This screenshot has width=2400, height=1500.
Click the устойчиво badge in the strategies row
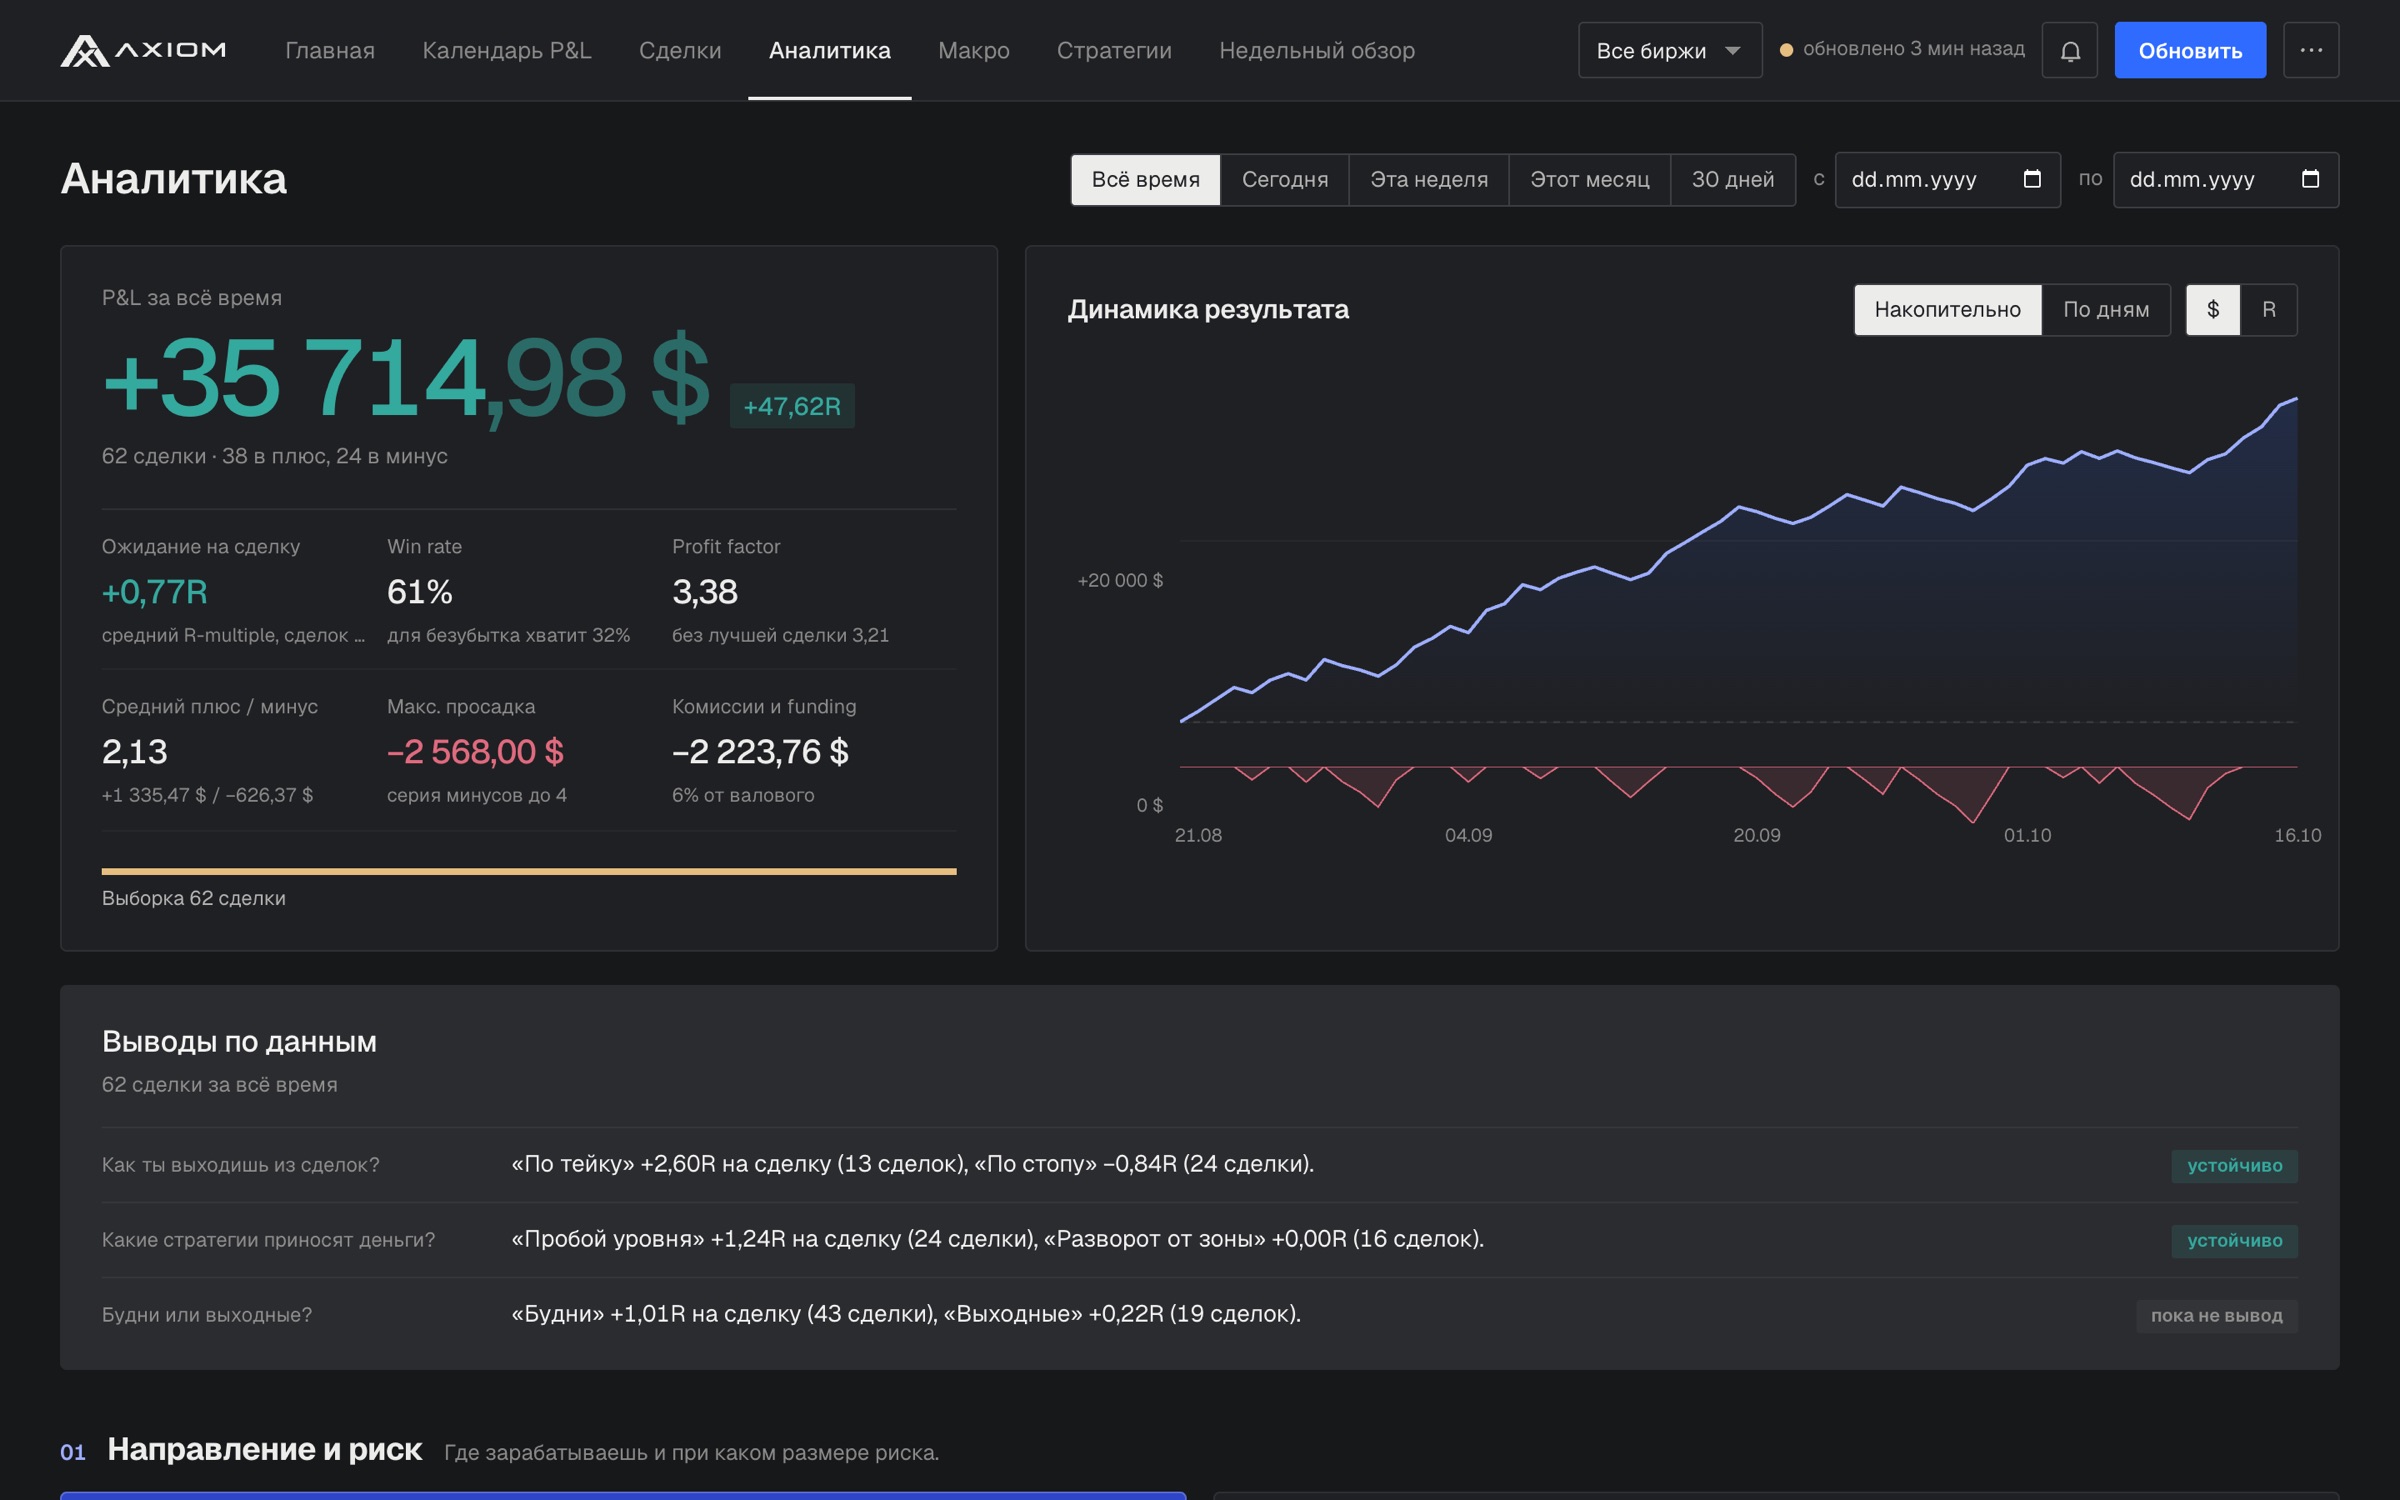(2234, 1241)
